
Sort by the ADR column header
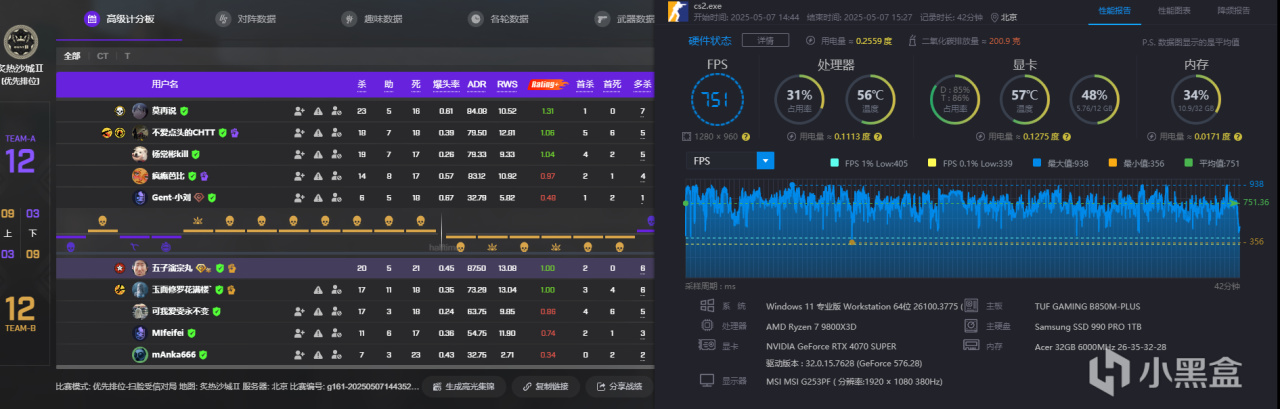476,84
